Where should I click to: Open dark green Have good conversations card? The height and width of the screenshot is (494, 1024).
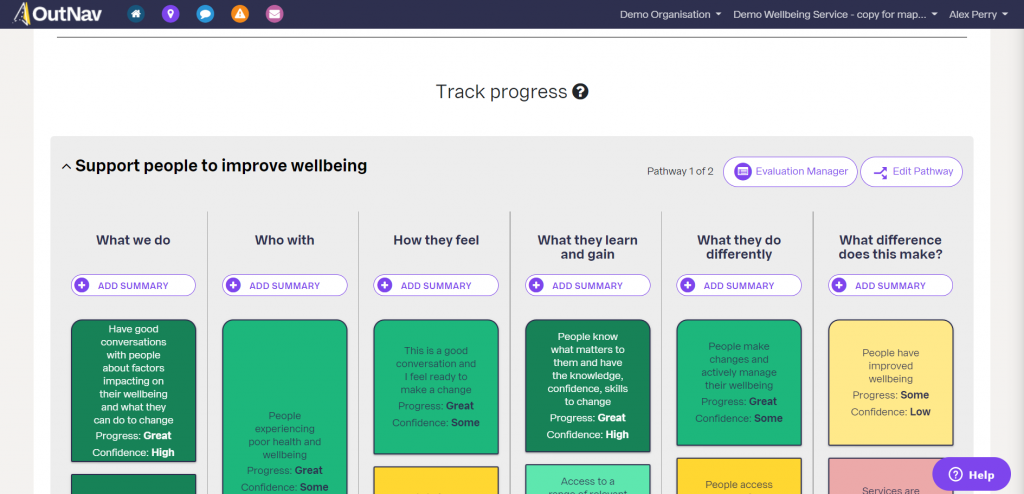point(133,391)
